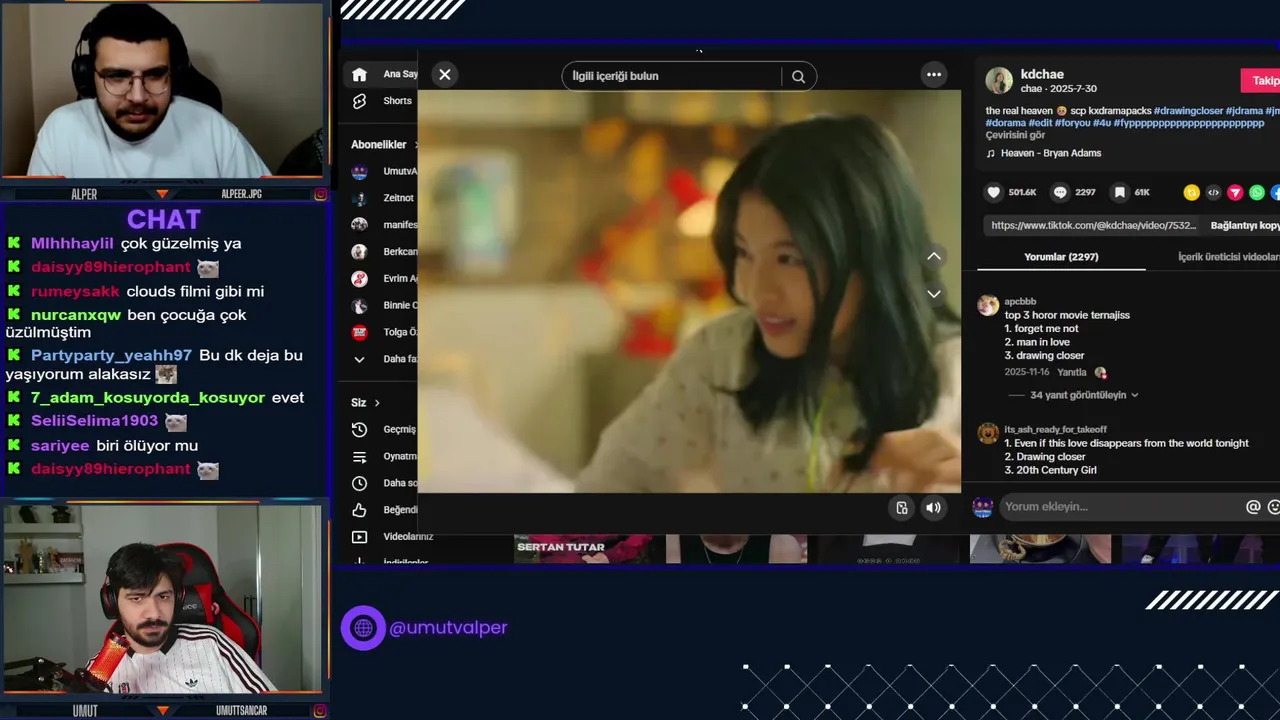The width and height of the screenshot is (1280, 720).
Task: Open 'Oynatma' playlists in sidebar
Action: (385, 456)
